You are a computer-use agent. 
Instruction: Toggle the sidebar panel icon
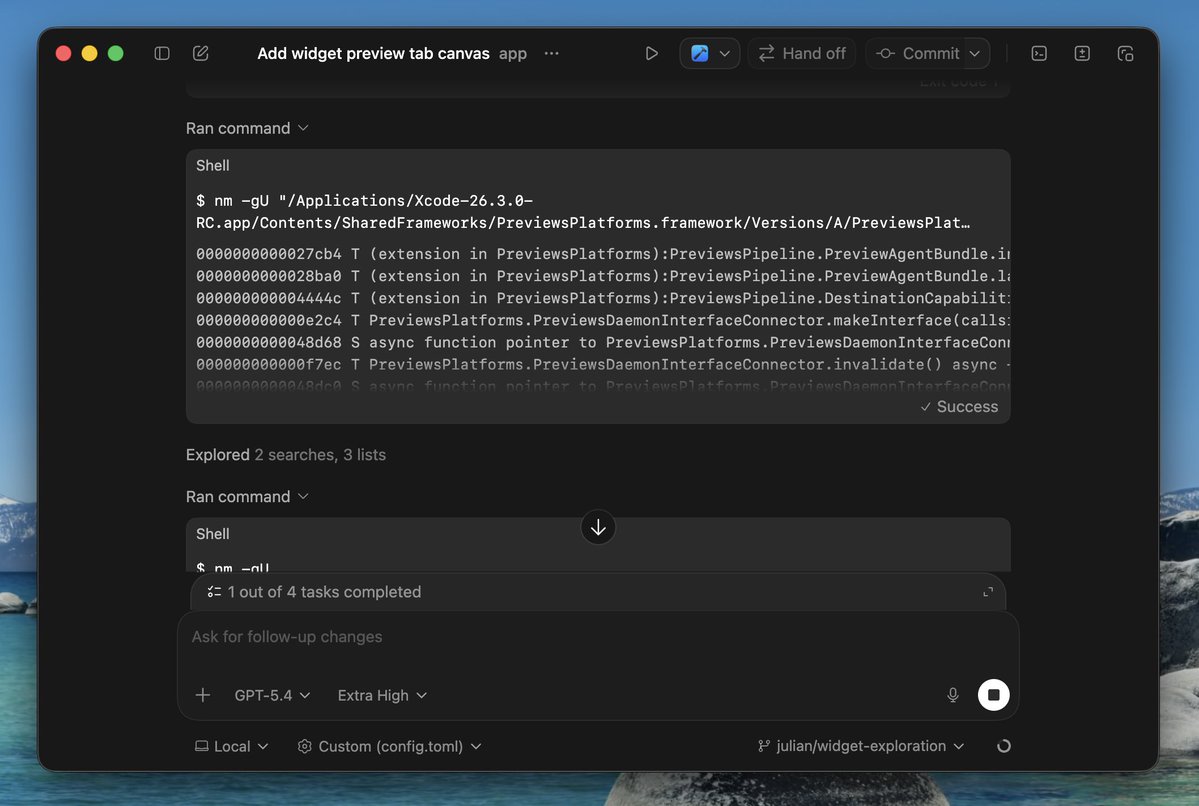point(161,54)
